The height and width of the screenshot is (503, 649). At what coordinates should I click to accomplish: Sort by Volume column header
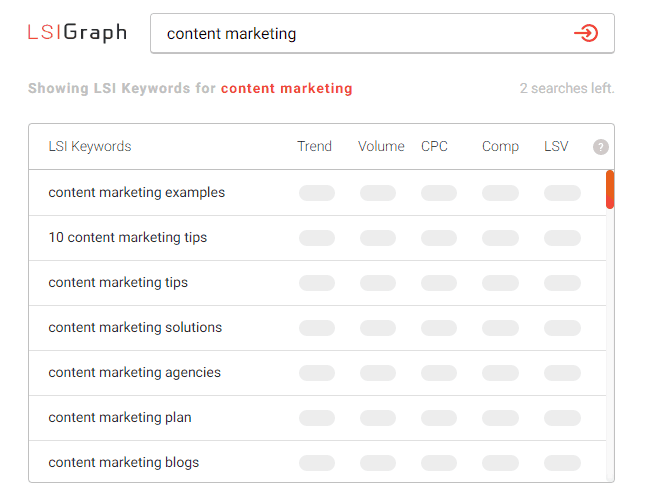pos(381,146)
